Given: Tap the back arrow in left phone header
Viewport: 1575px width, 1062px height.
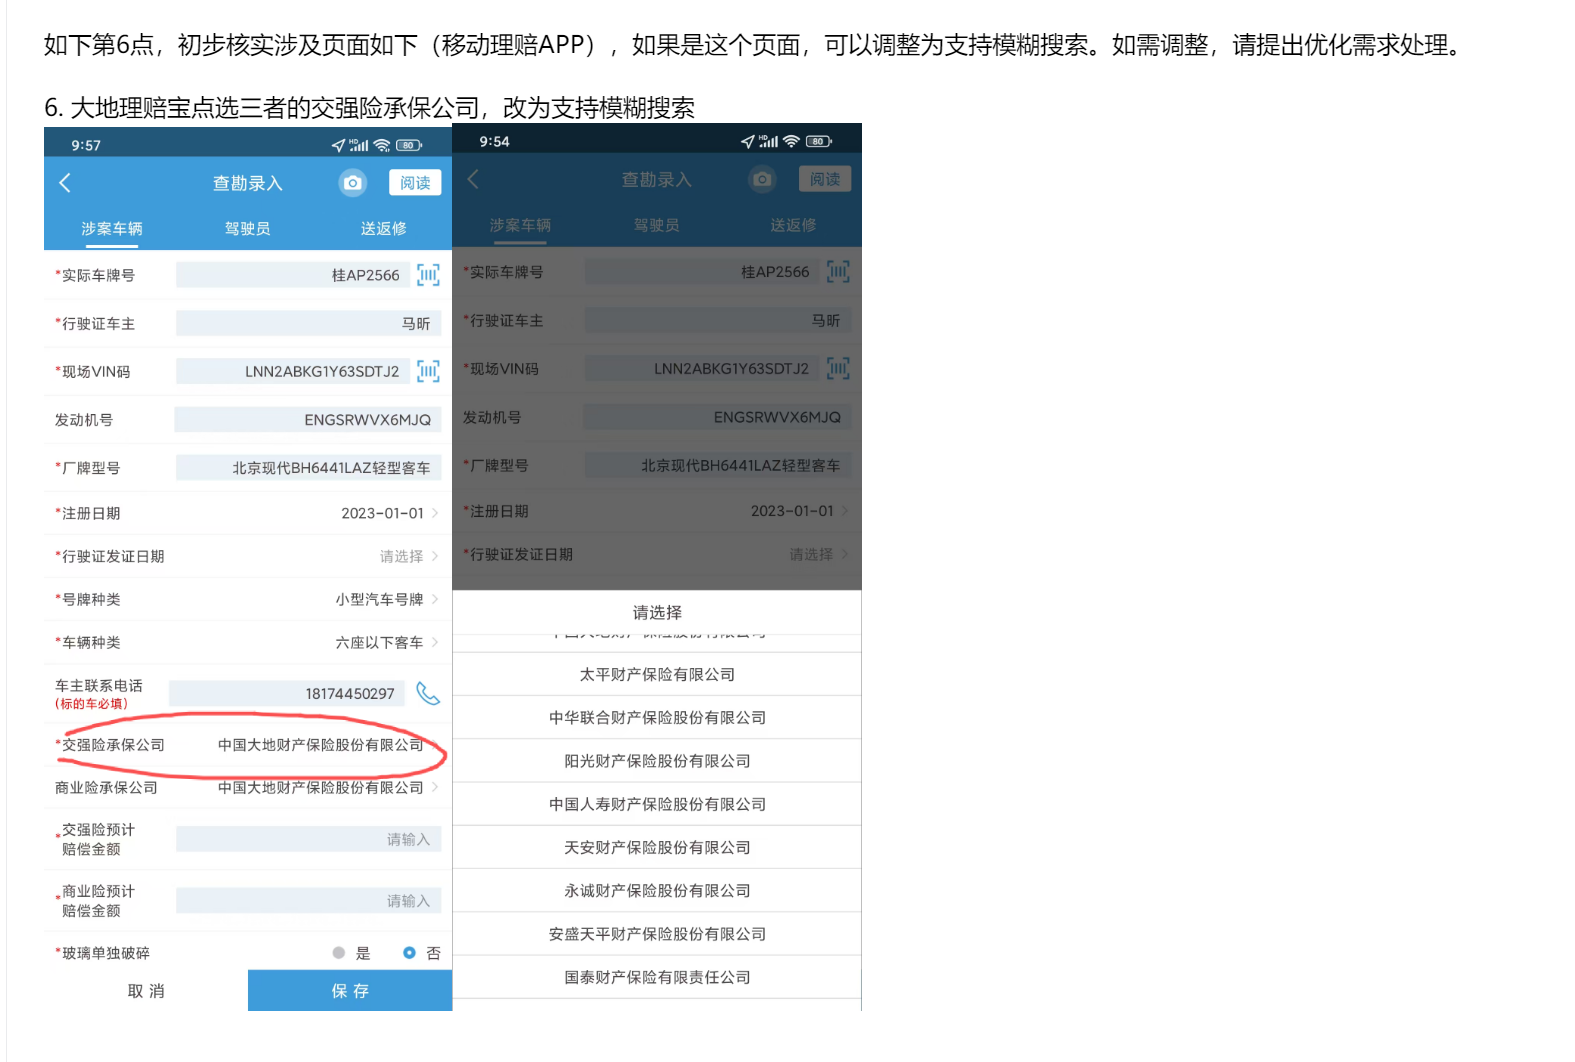Looking at the screenshot, I should [66, 183].
